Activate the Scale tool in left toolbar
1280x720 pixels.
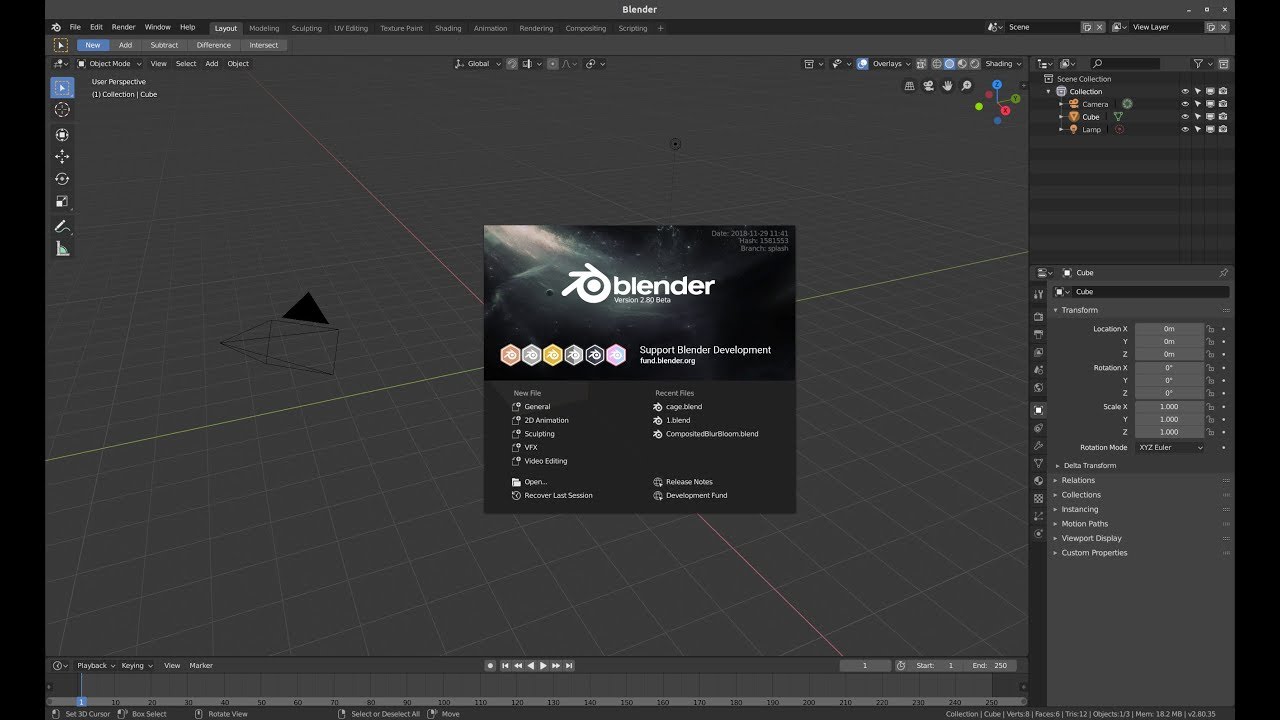62,201
